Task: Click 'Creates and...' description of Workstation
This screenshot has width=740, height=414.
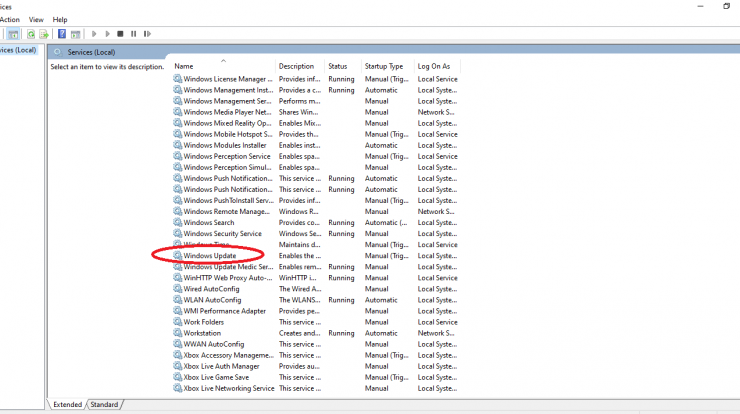Action: [x=299, y=333]
